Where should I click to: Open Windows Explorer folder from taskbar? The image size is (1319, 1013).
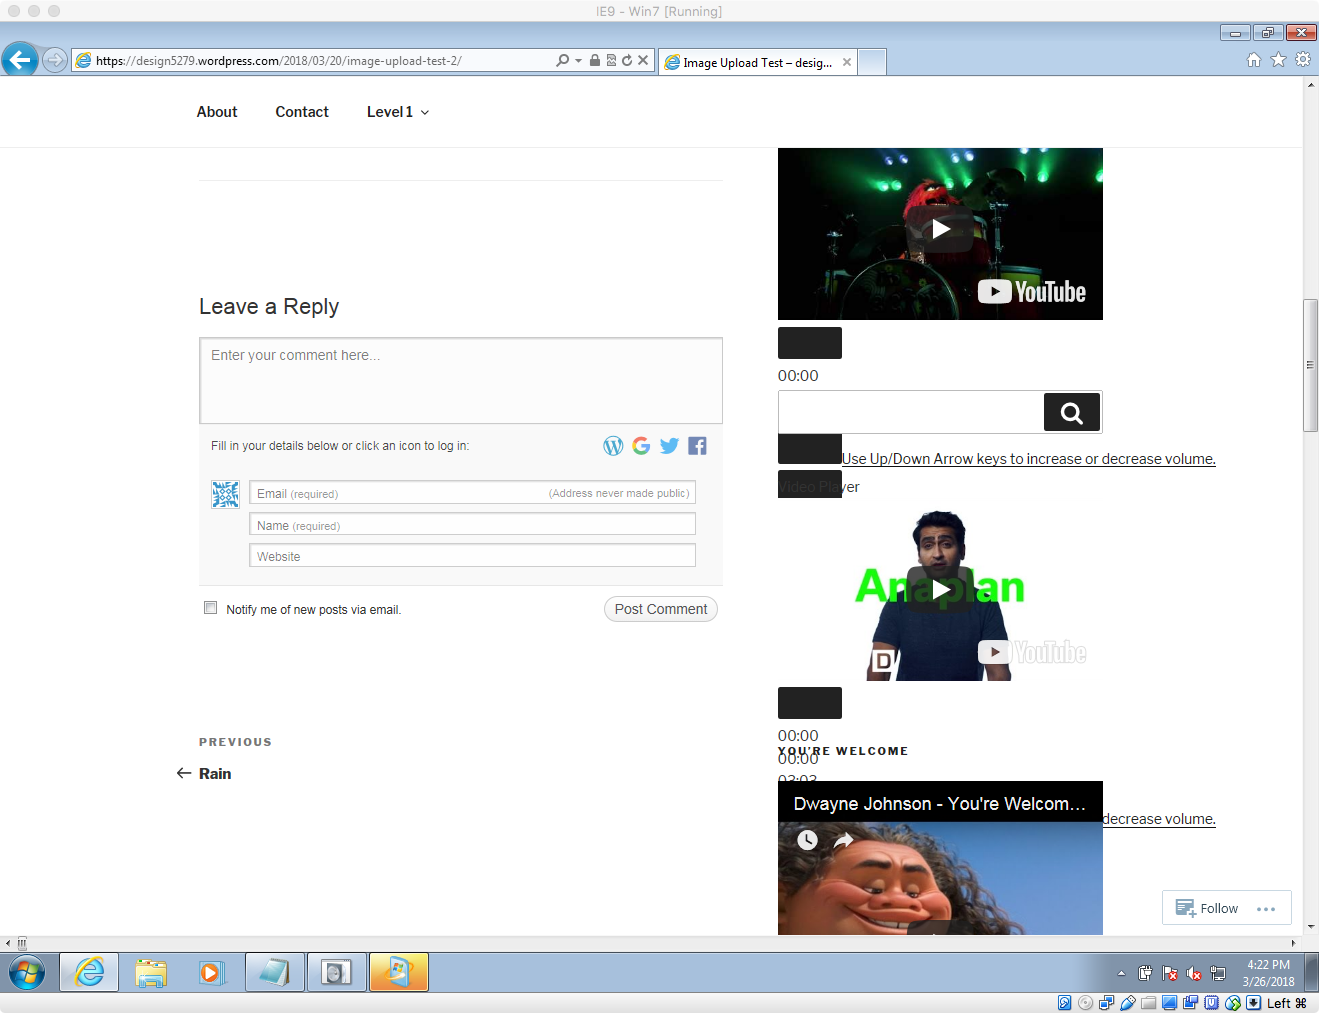[151, 972]
